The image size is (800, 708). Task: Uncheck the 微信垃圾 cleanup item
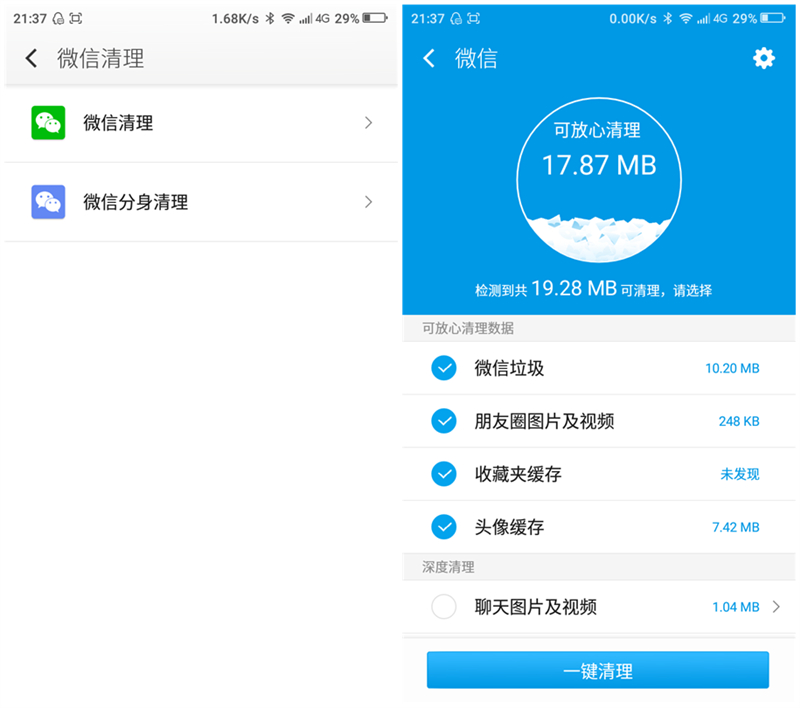click(444, 368)
